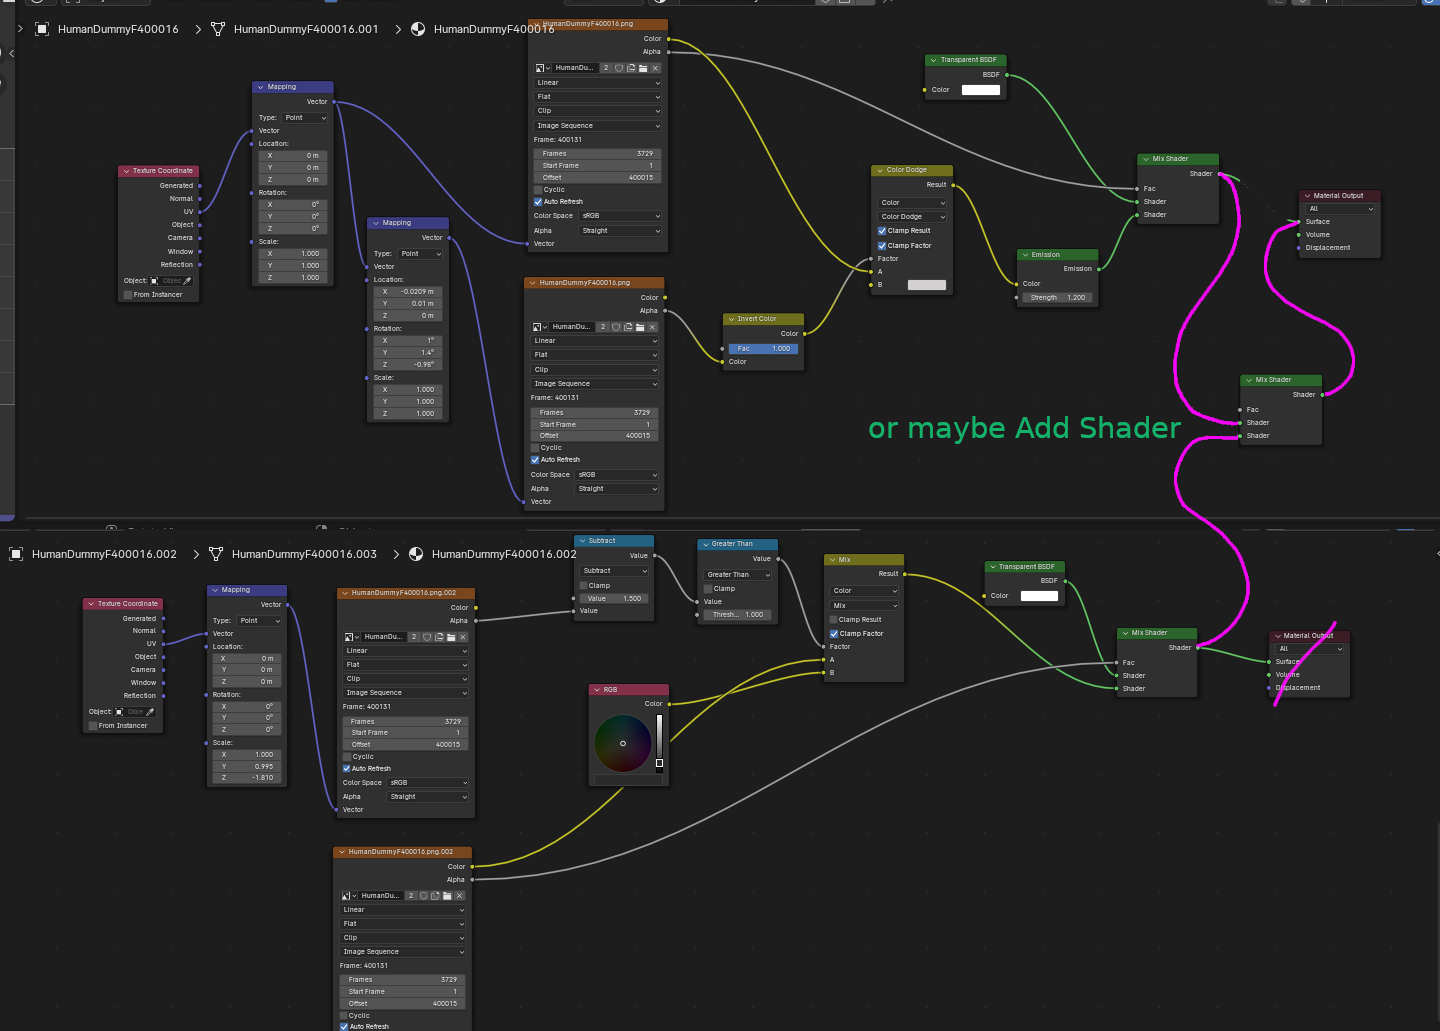Viewport: 1440px width, 1031px height.
Task: Click the white color swatch in the upper Transparent BSDF node
Action: pyautogui.click(x=981, y=90)
